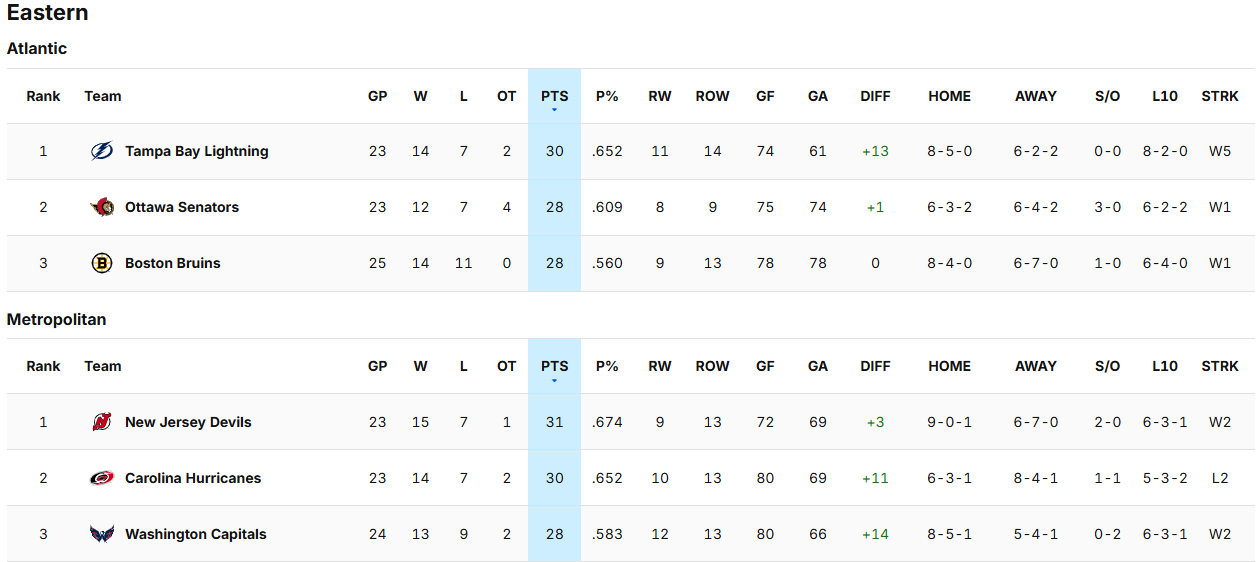Viewport: 1259px width, 562px height.
Task: Open the Tampa Bay Lightning team link
Action: pos(197,152)
